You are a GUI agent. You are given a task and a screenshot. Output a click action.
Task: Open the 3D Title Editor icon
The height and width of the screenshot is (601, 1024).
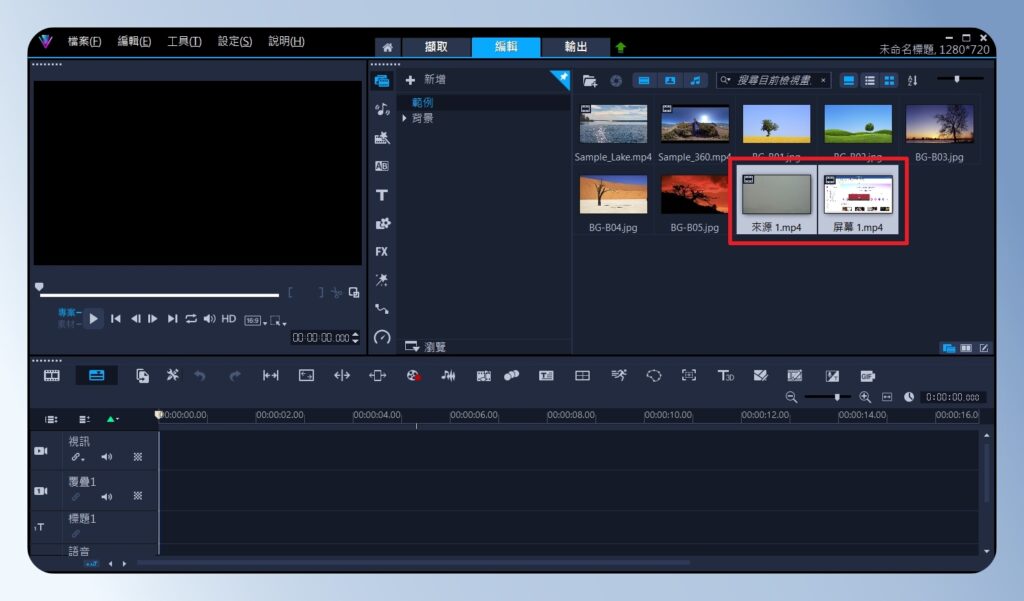[726, 375]
